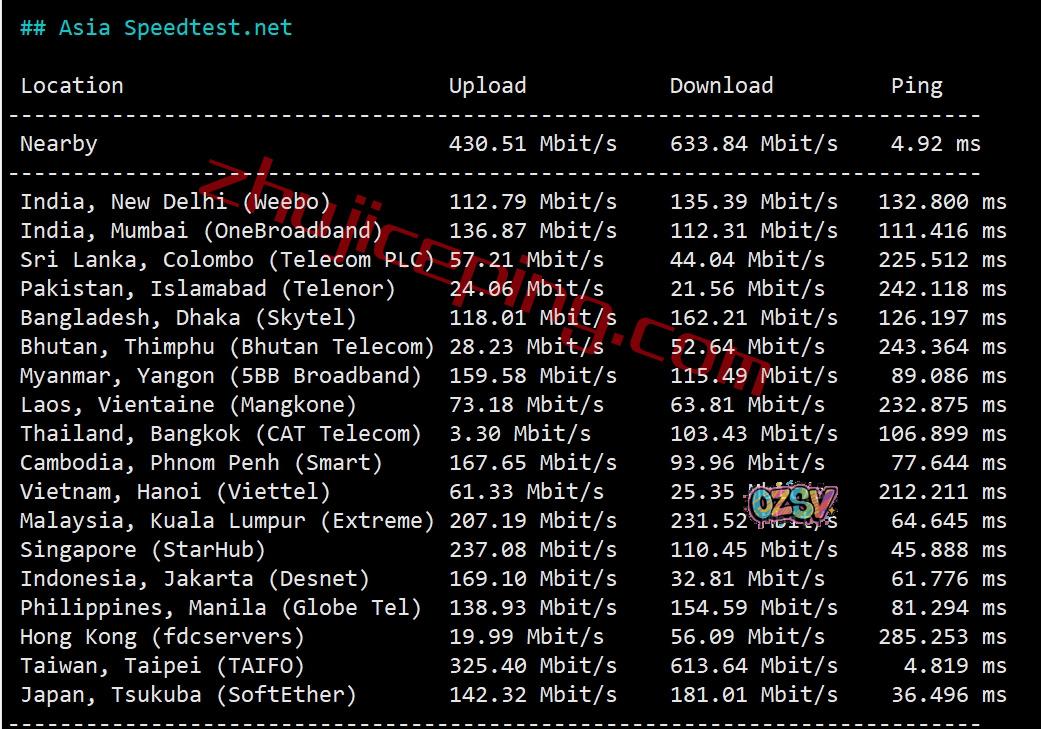Screen dimensions: 1041x729
Task: Click the Download column header
Action: (721, 86)
